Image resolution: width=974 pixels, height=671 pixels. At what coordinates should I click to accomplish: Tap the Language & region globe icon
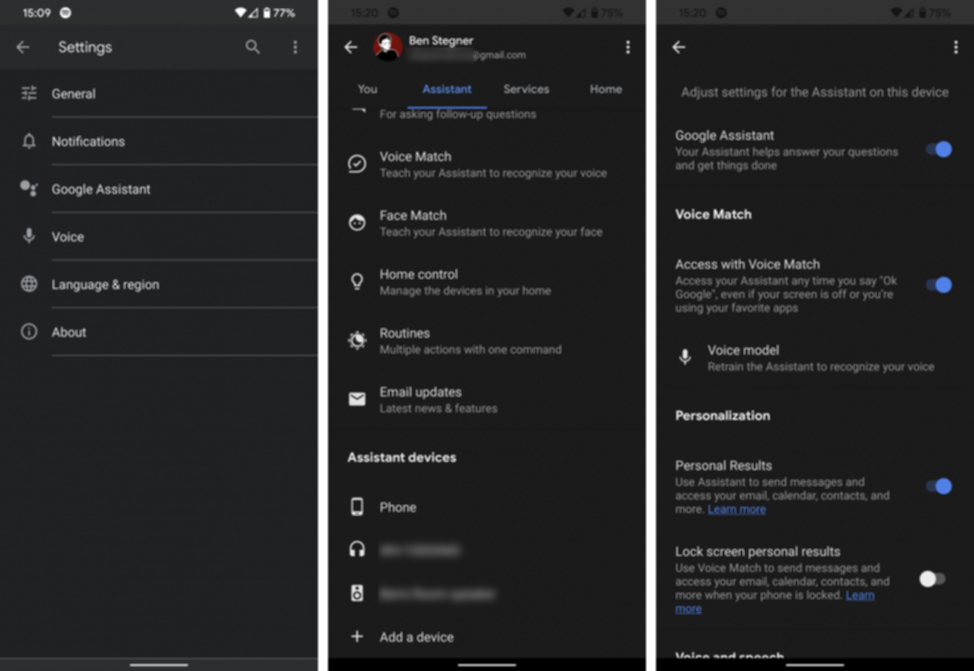pyautogui.click(x=29, y=284)
